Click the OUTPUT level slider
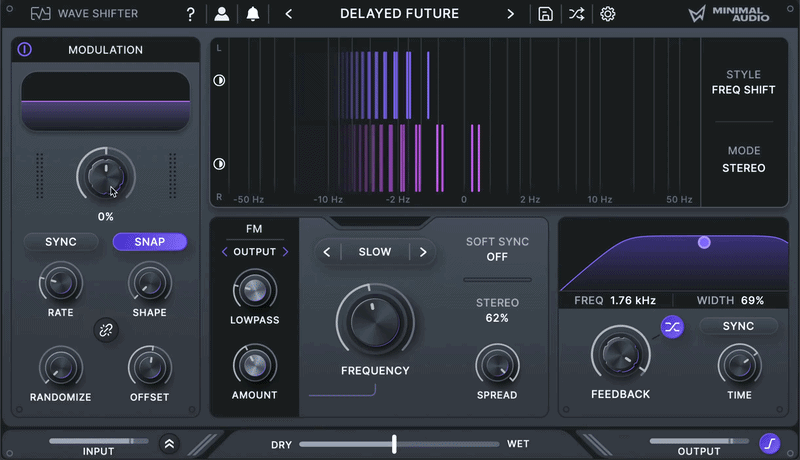 [699, 441]
